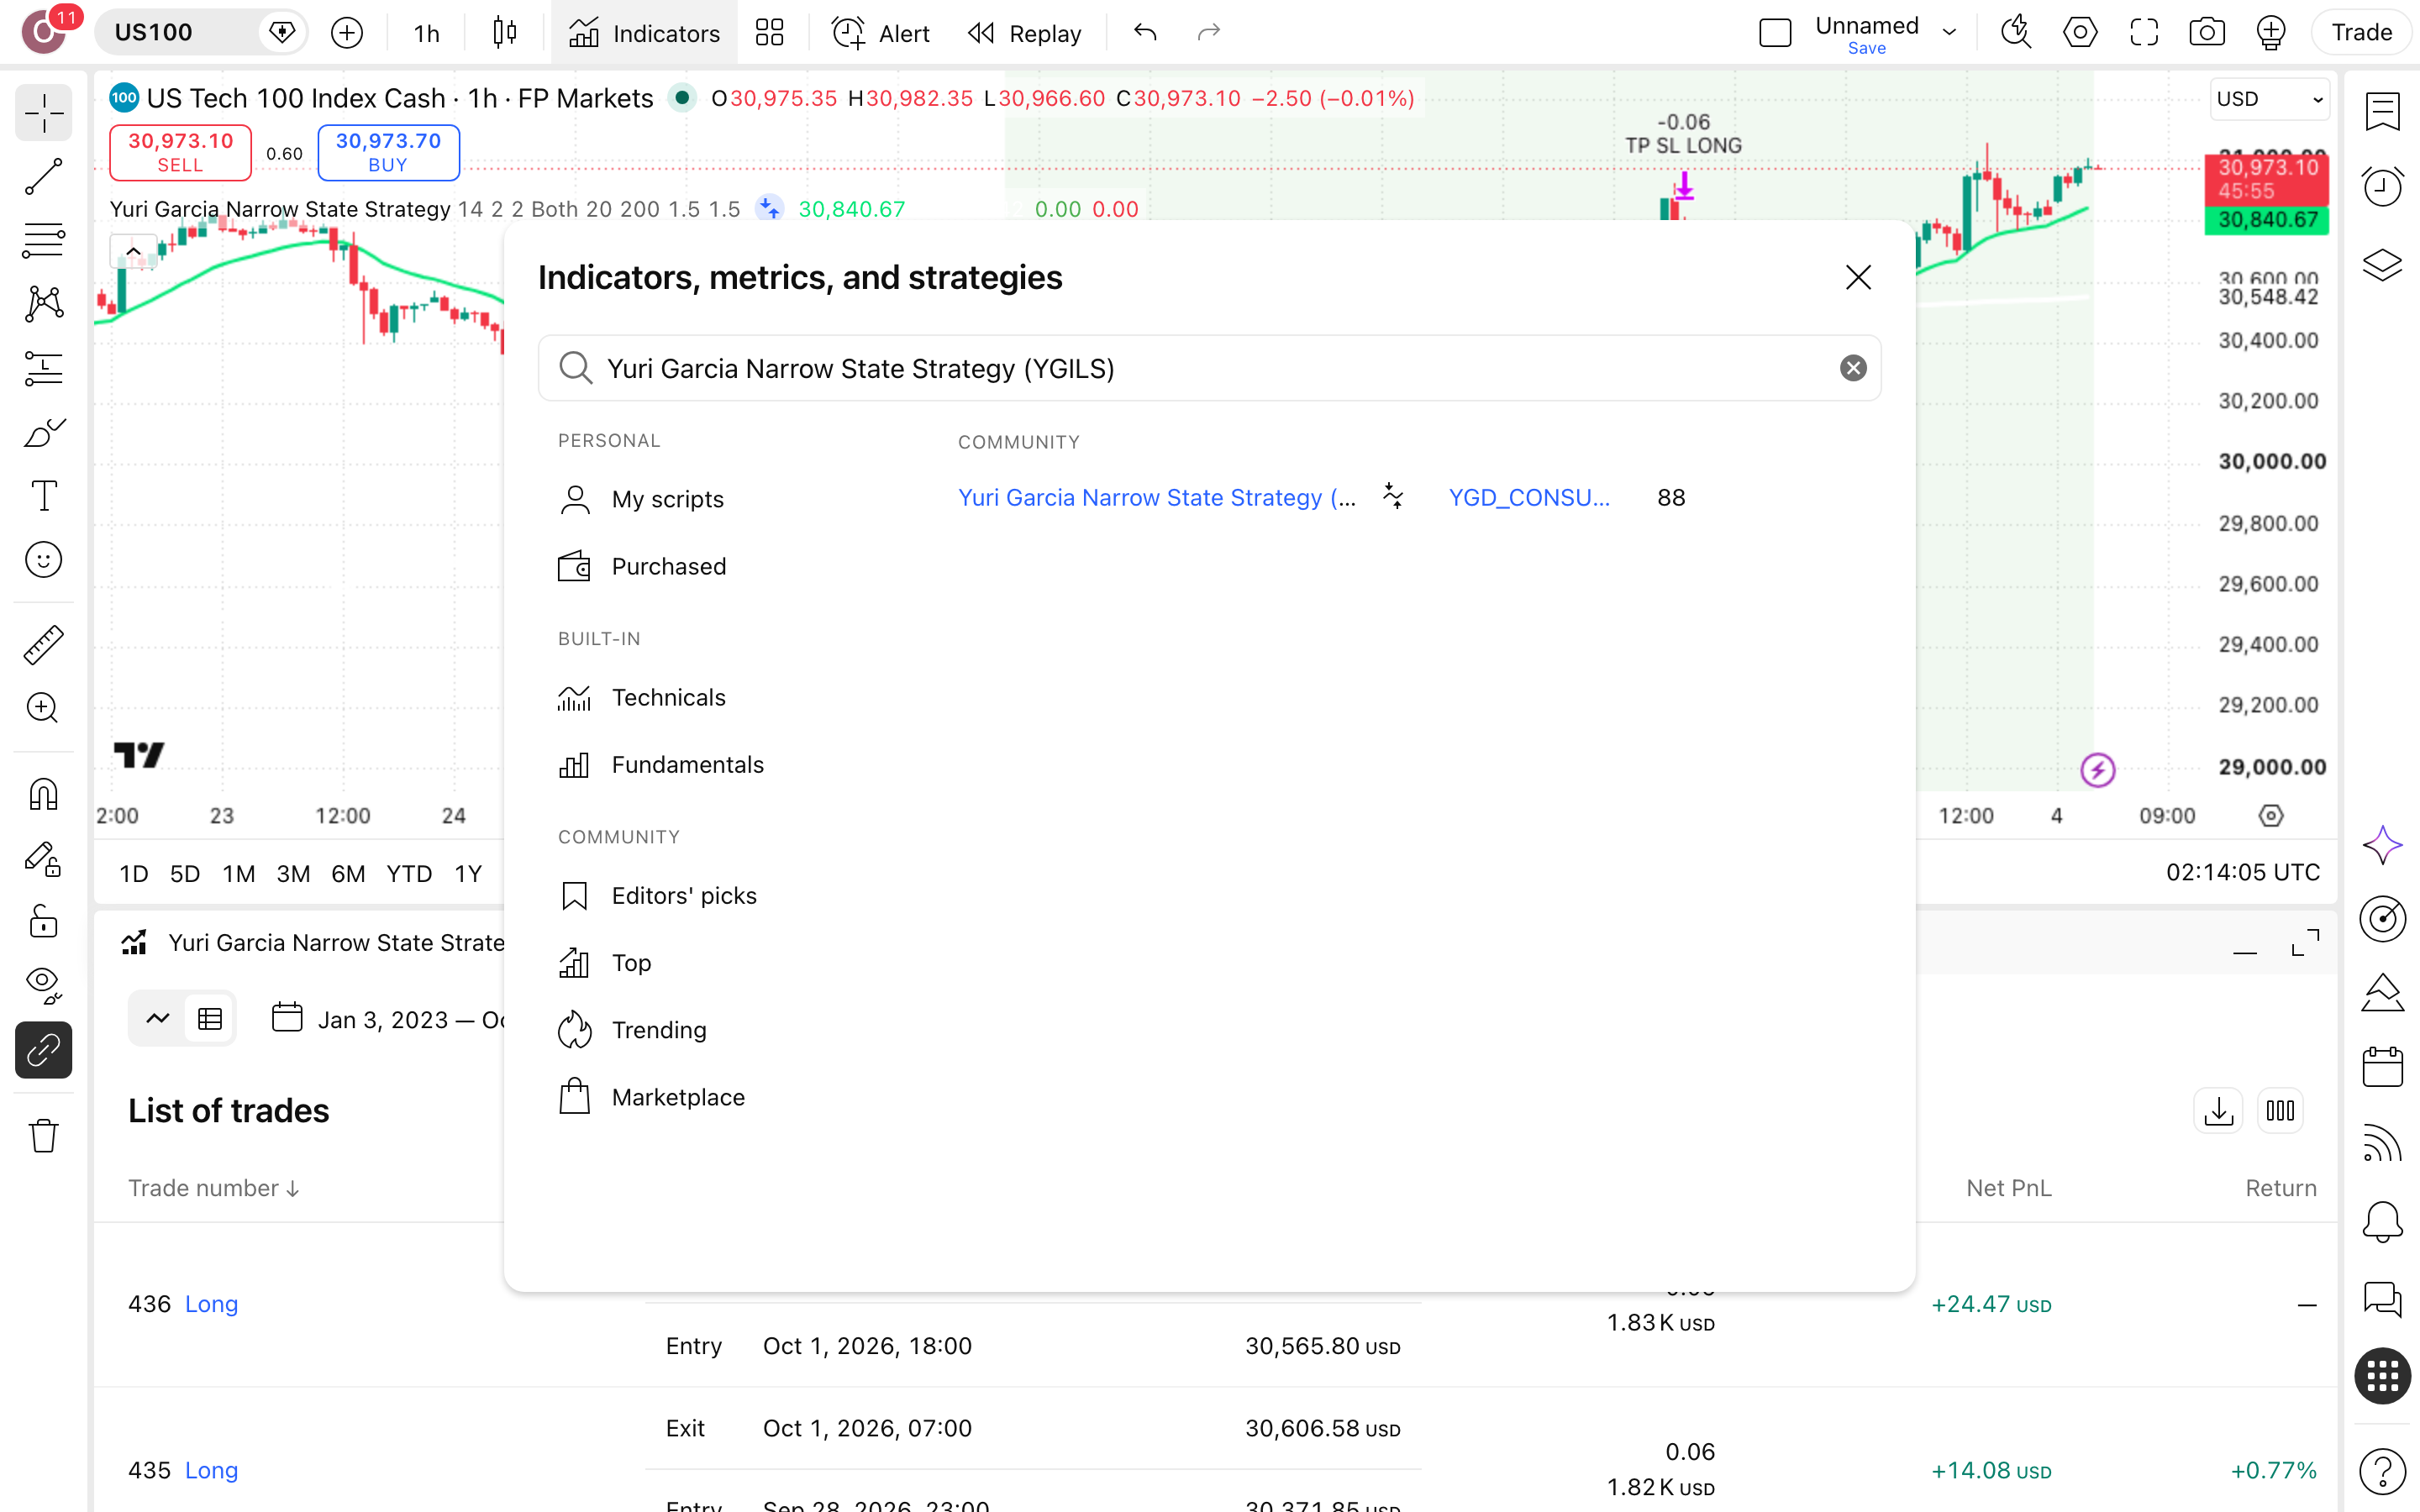2420x1512 pixels.
Task: Click the BUY 30,973.70 button
Action: click(388, 152)
